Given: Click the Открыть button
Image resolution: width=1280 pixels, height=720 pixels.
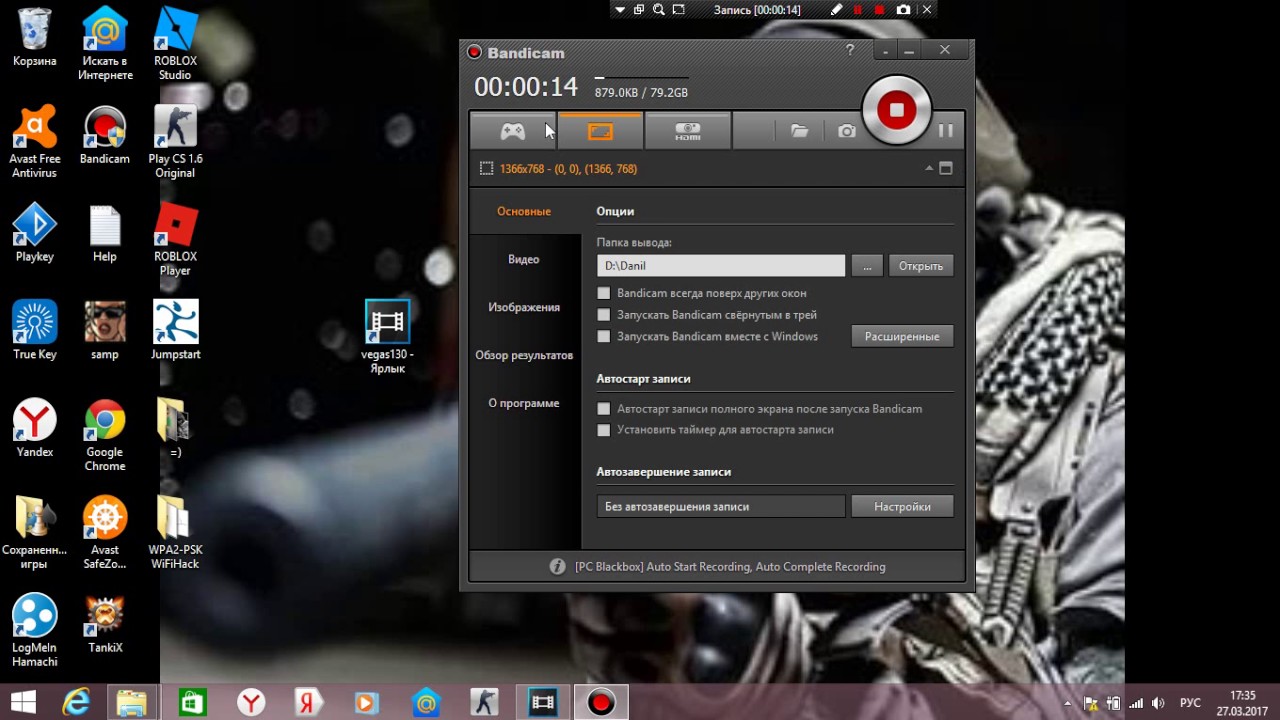Looking at the screenshot, I should 921,266.
